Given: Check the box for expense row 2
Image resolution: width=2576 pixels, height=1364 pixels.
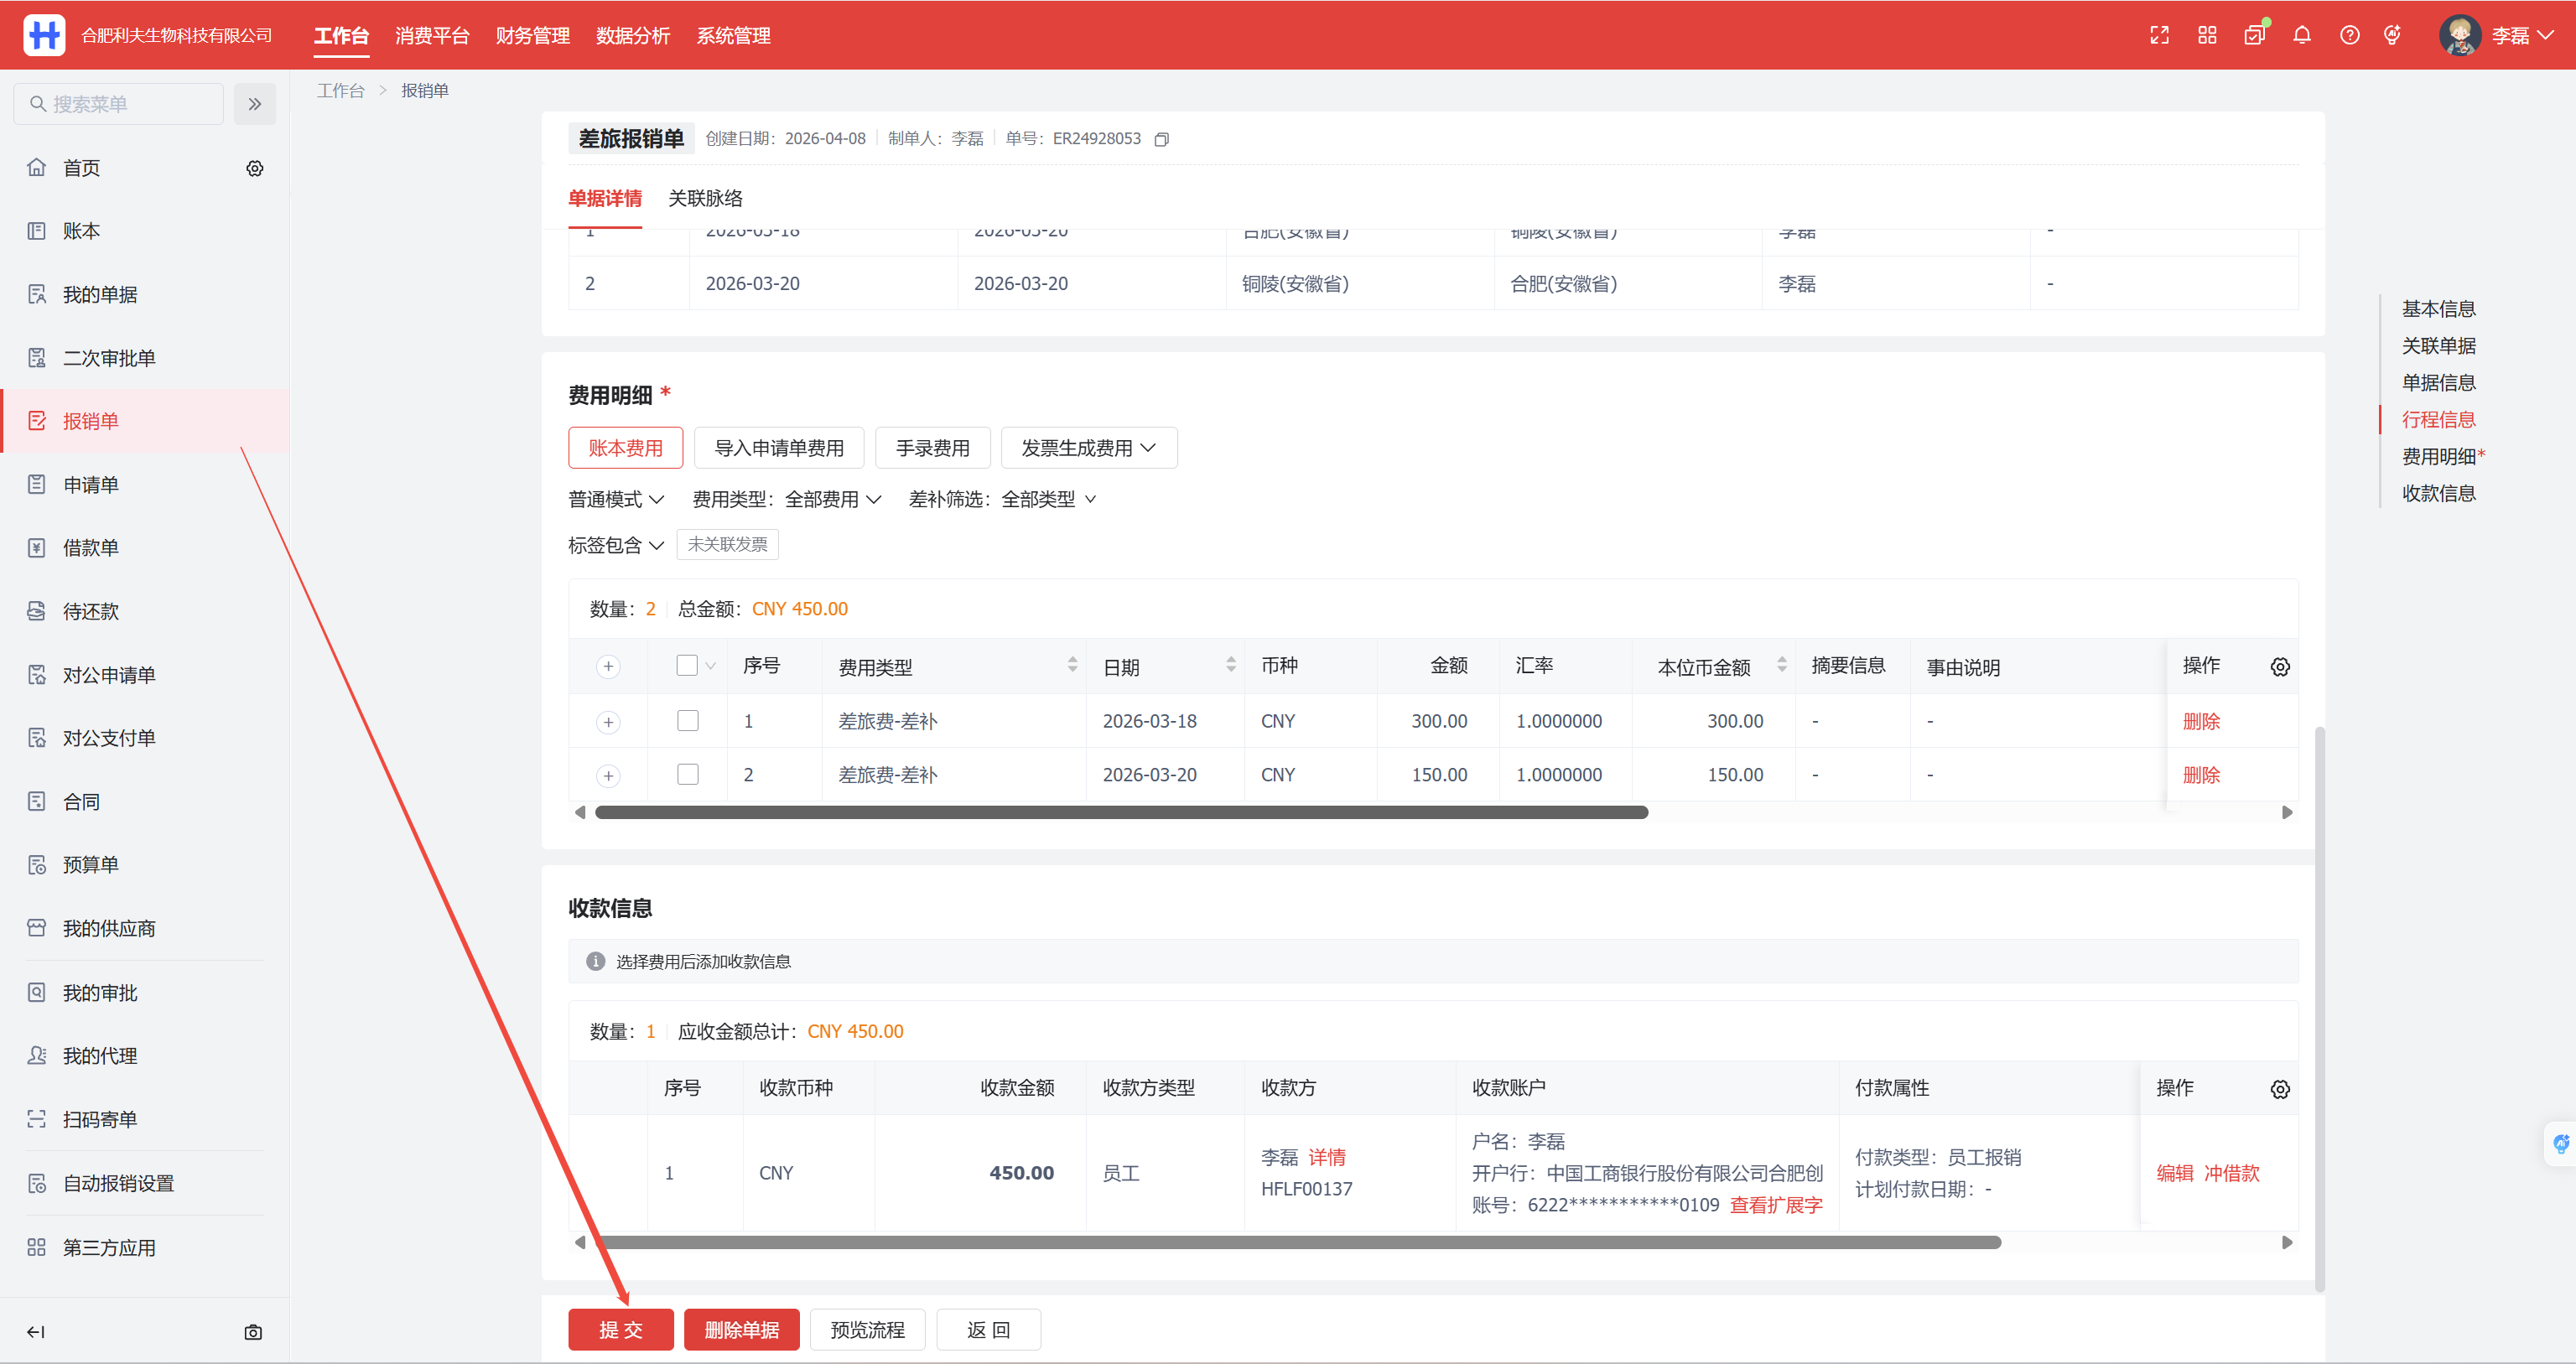Looking at the screenshot, I should click(x=688, y=775).
